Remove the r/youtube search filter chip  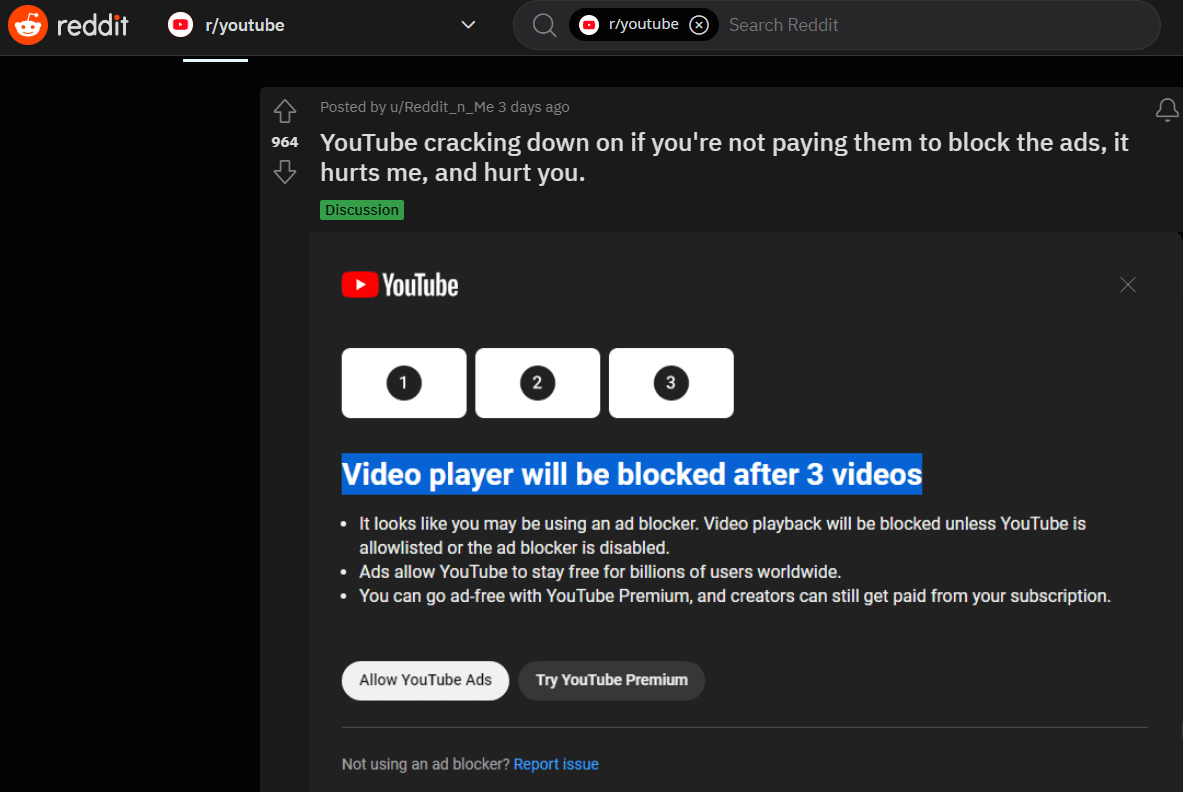point(699,25)
